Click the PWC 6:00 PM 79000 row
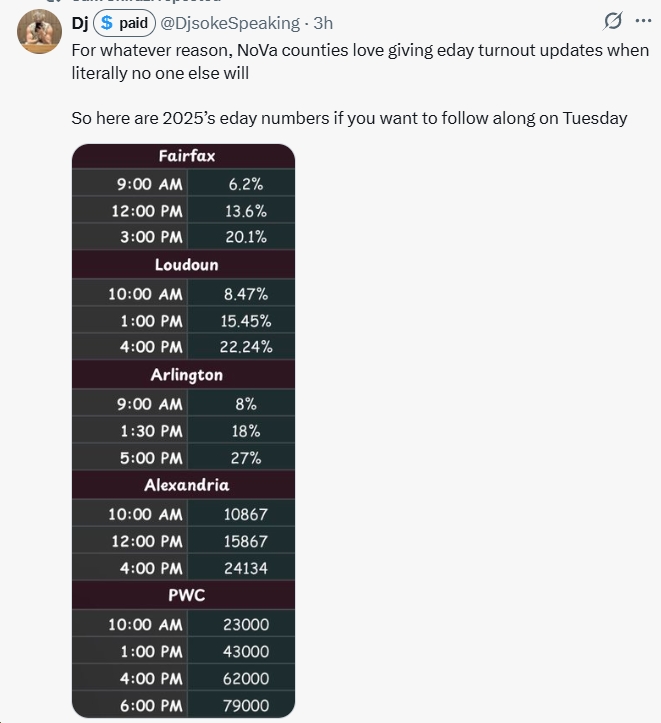 (186, 705)
